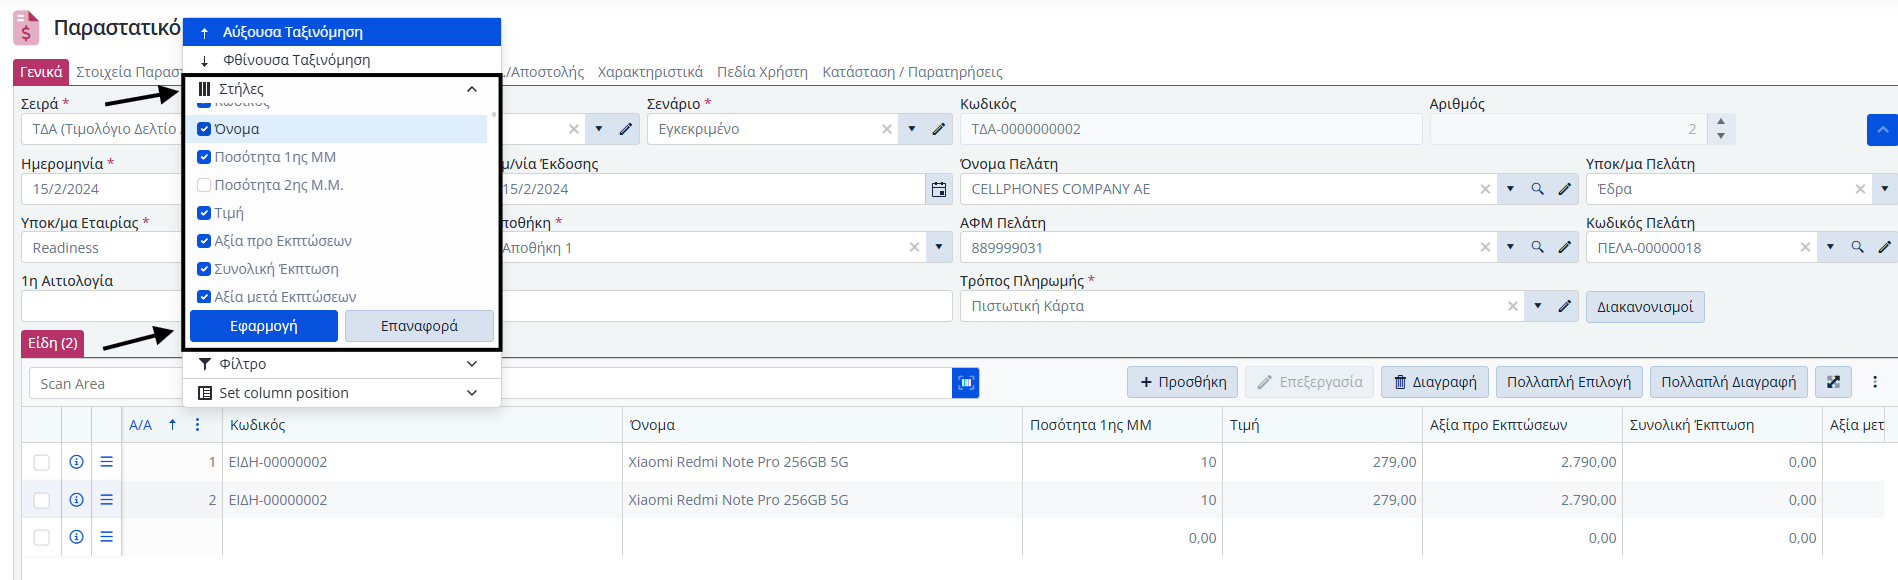This screenshot has height=580, width=1898.
Task: Open A/A column menu dots
Action: (x=198, y=425)
